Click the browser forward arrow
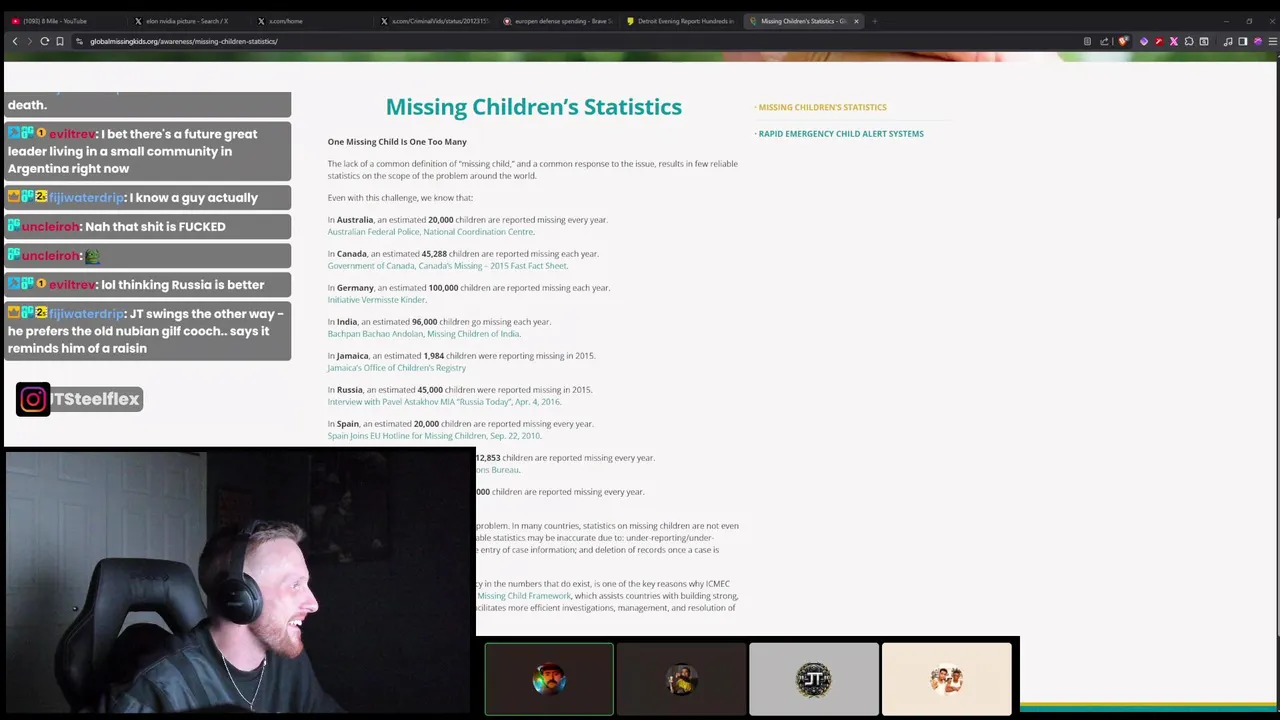Screen dimensions: 1280x720 coord(30,41)
